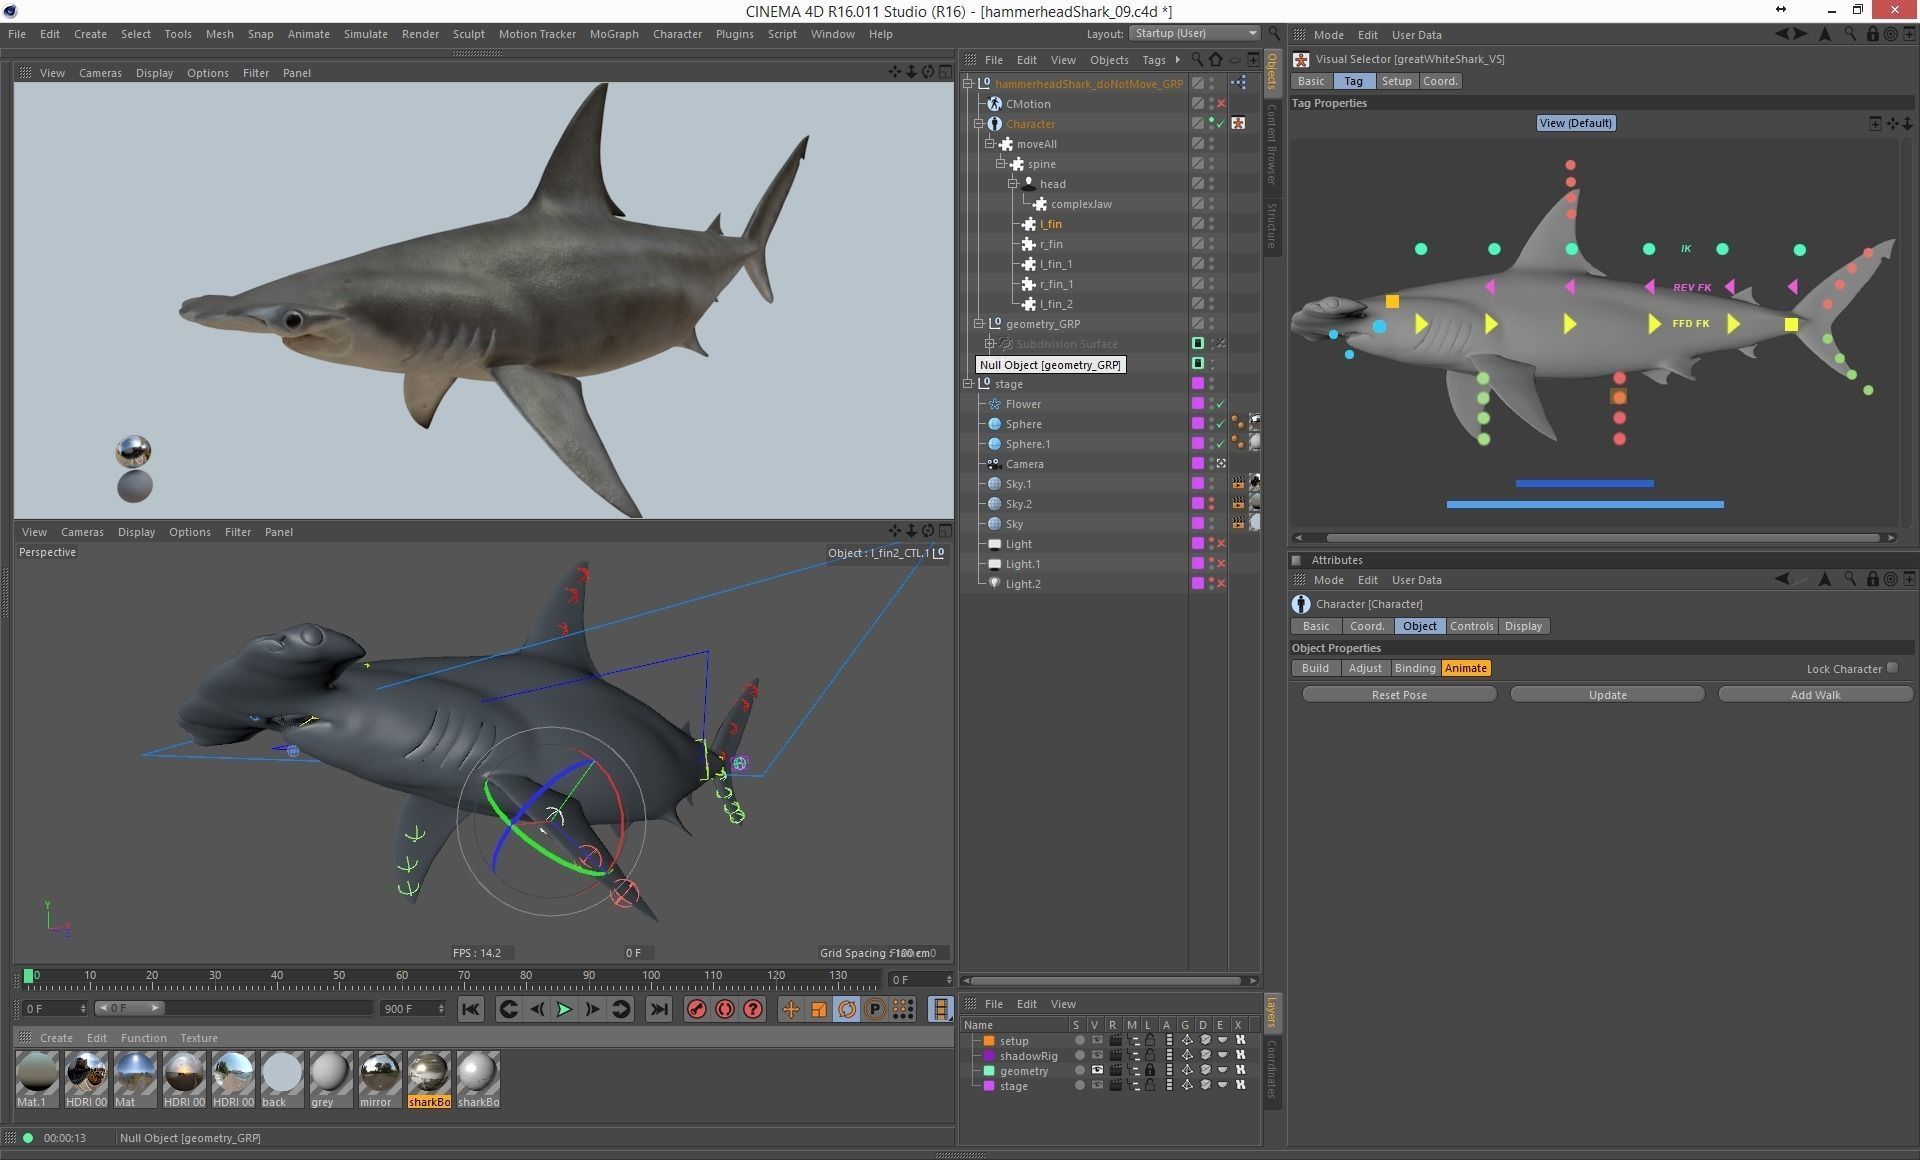Switch to the Setup tab of Visual Selector
Viewport: 1920px width, 1160px height.
(1396, 81)
